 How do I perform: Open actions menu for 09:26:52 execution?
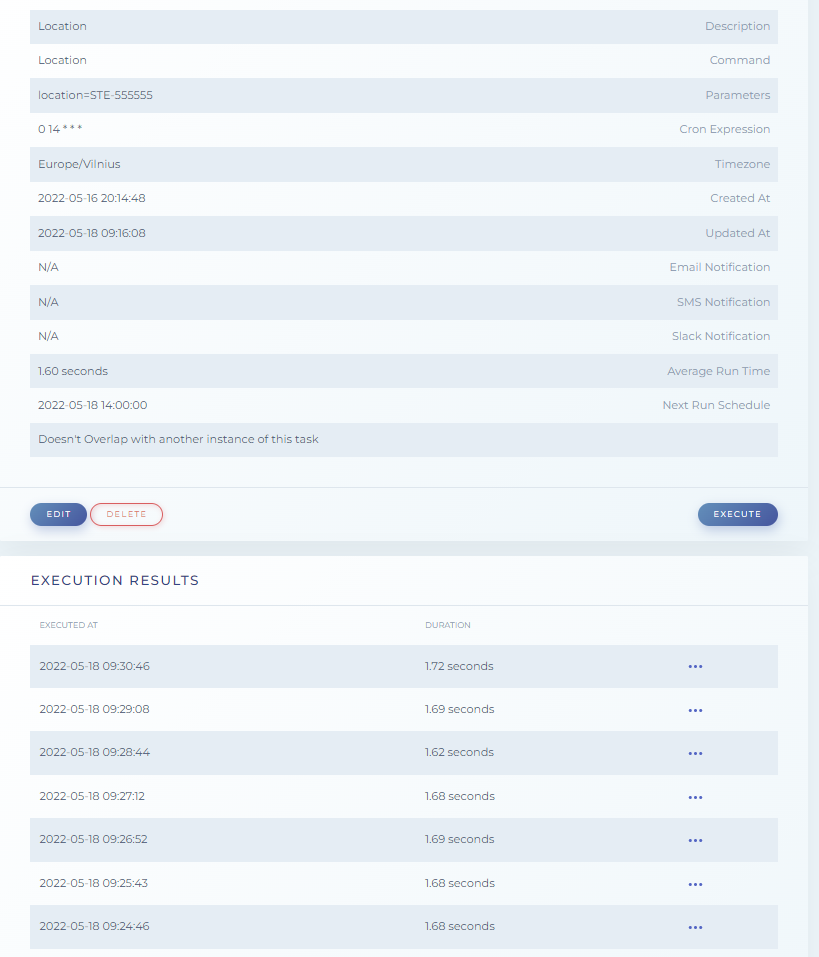[x=695, y=839]
